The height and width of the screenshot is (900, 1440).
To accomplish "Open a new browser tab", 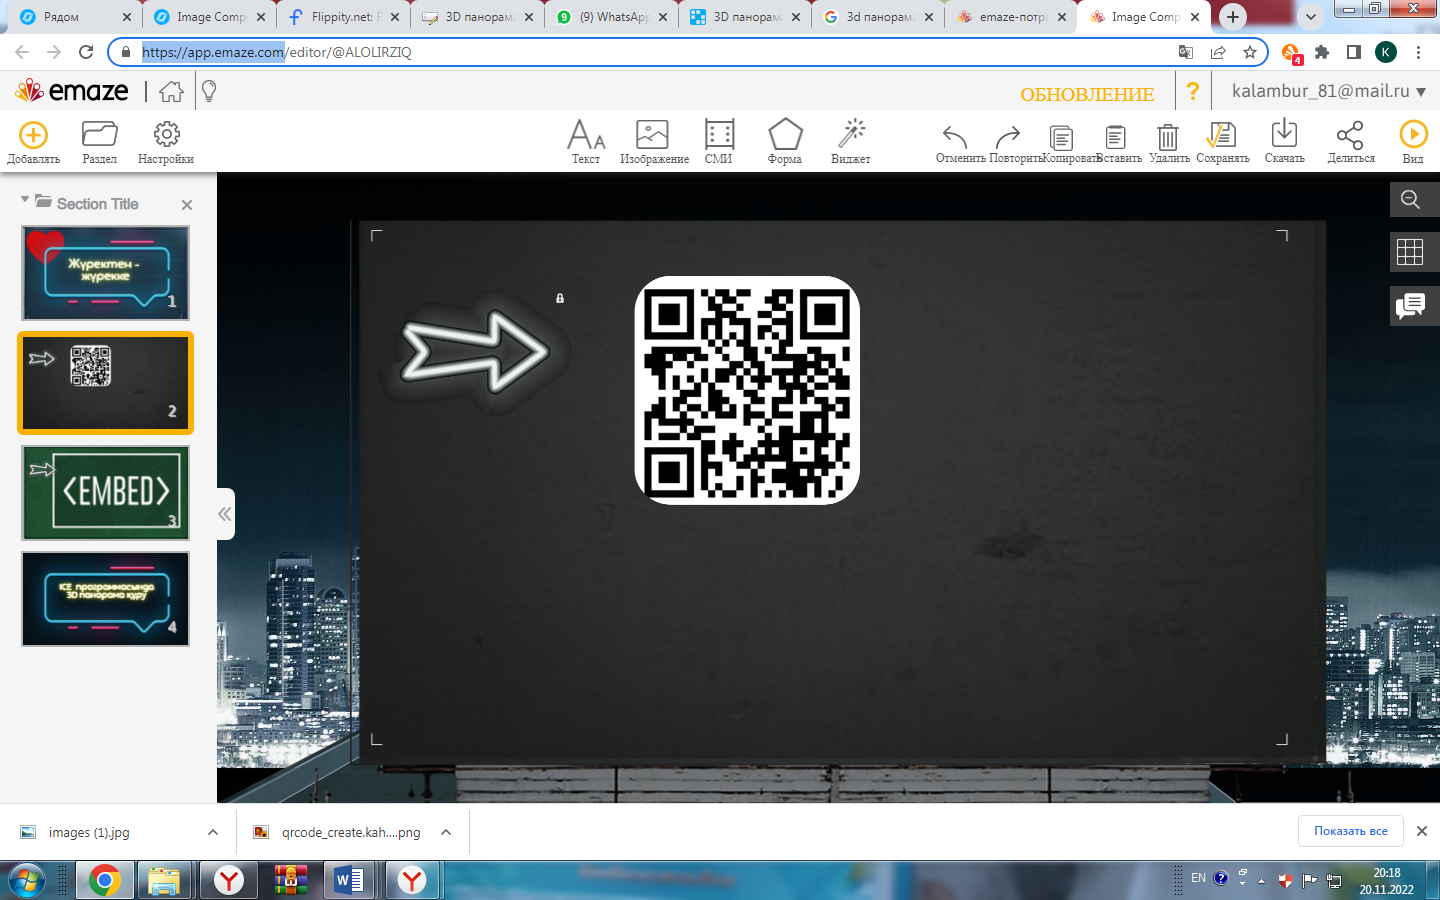I will click(x=1233, y=17).
